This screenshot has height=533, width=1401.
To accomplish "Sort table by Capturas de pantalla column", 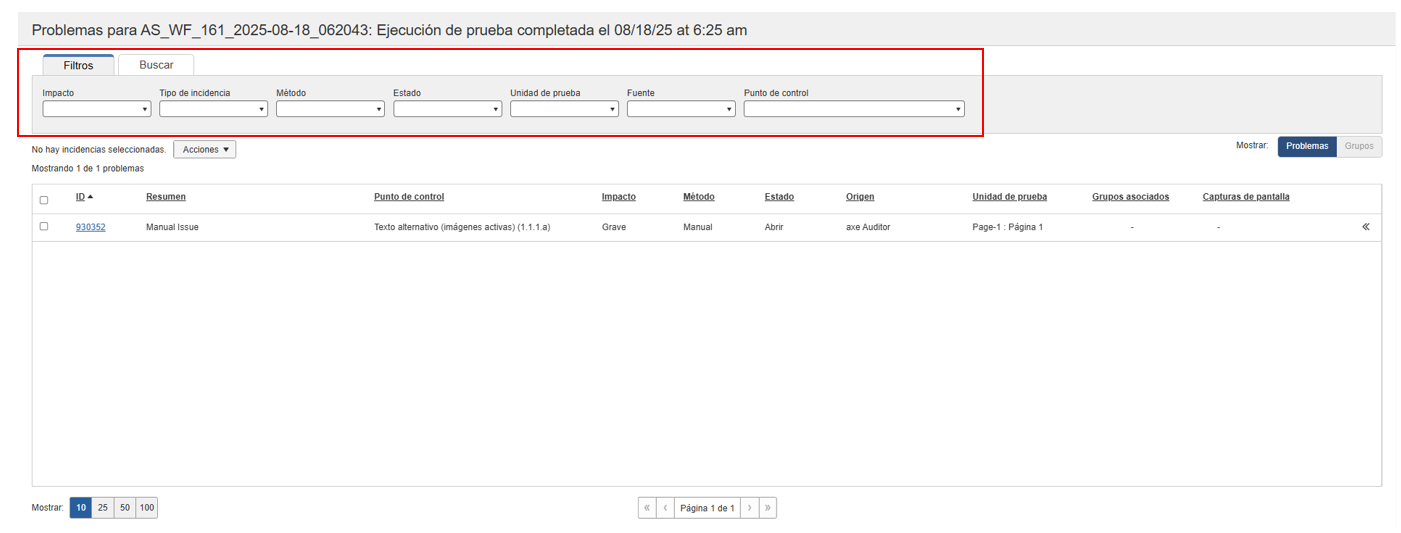I will pyautogui.click(x=1245, y=197).
